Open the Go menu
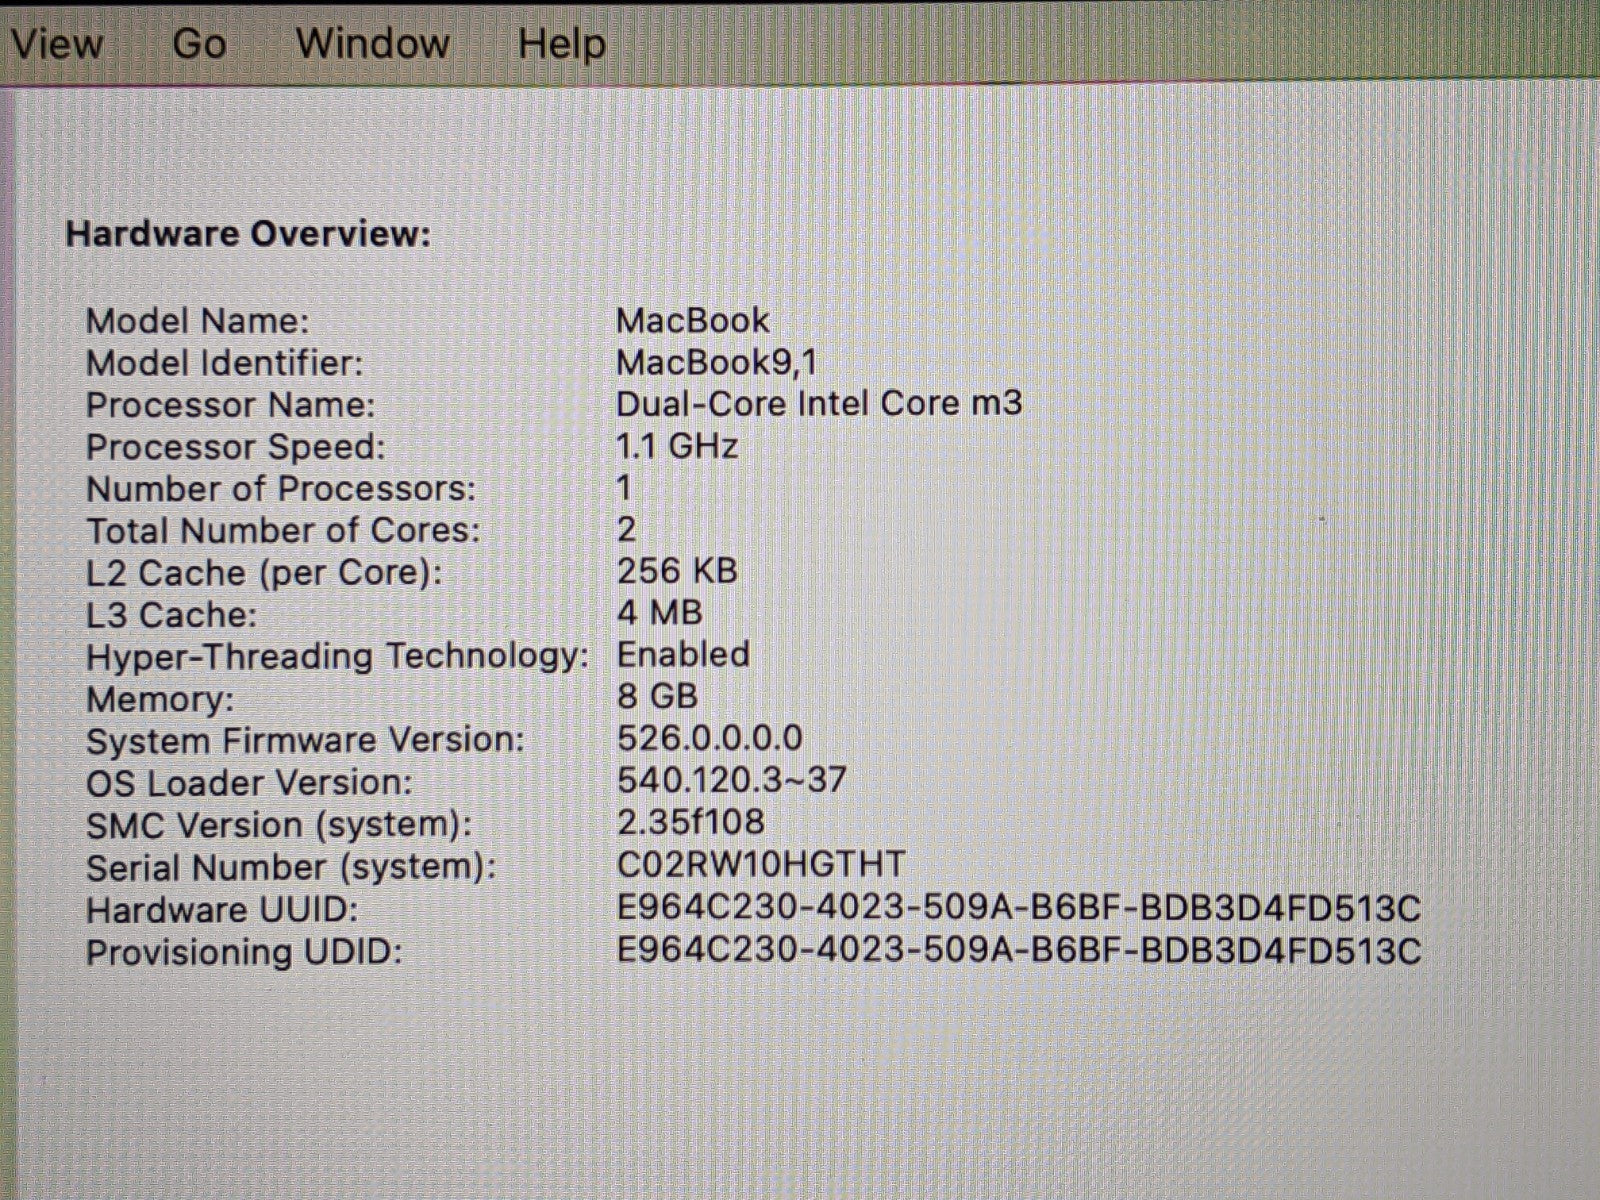 199,44
